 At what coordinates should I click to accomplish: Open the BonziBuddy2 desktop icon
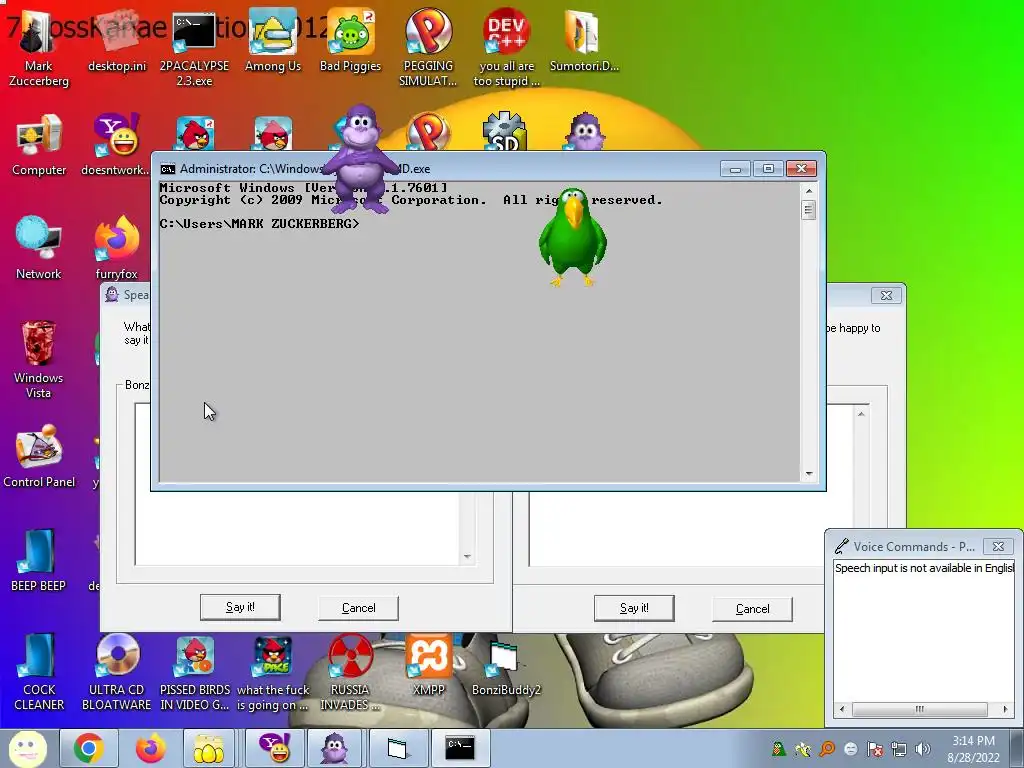(x=506, y=667)
